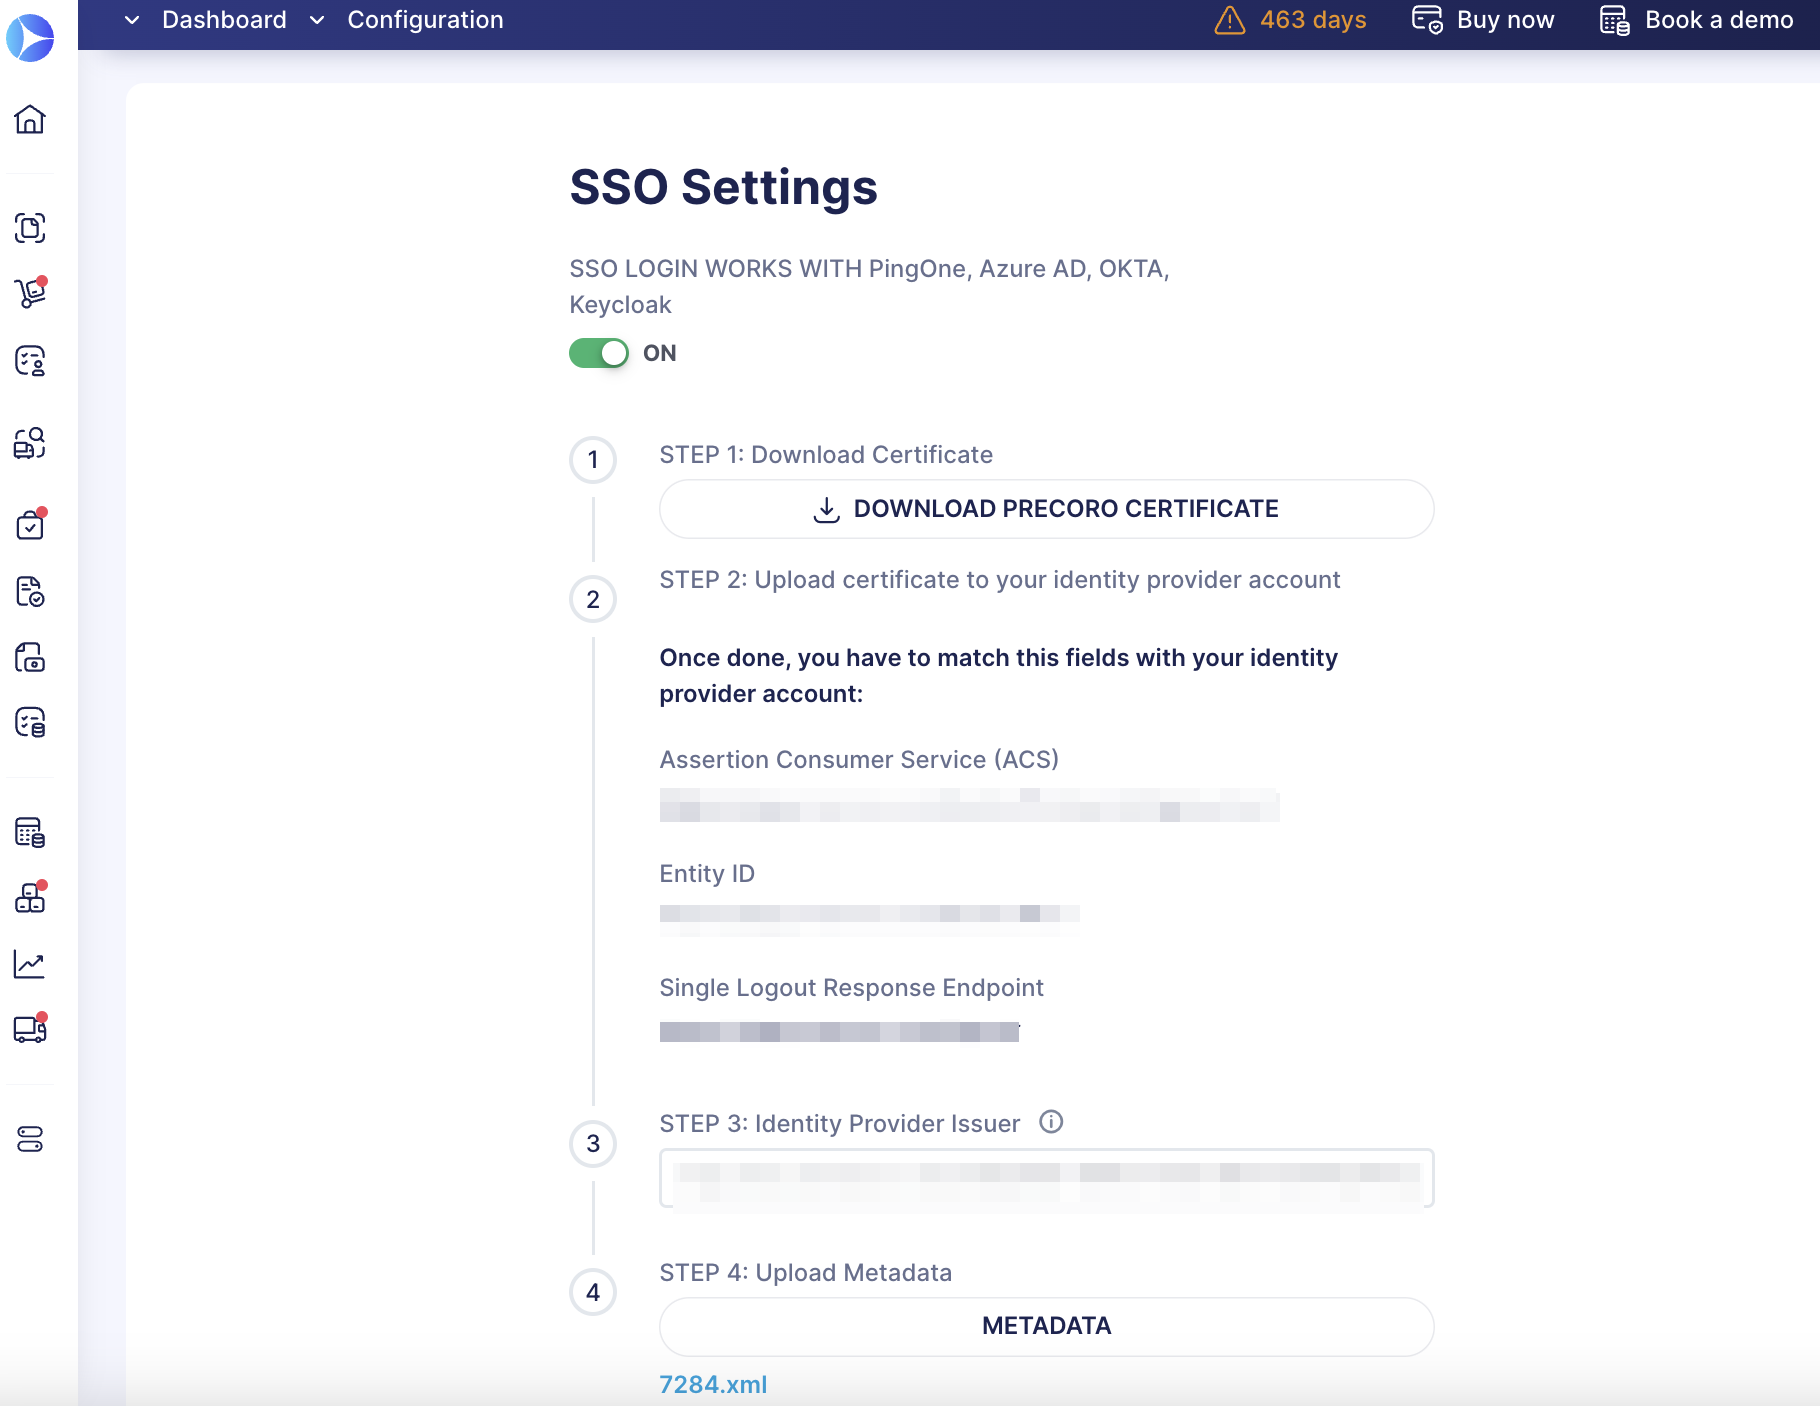Open the document with cash sidebar icon
Screen dimensions: 1820x1406
point(30,657)
